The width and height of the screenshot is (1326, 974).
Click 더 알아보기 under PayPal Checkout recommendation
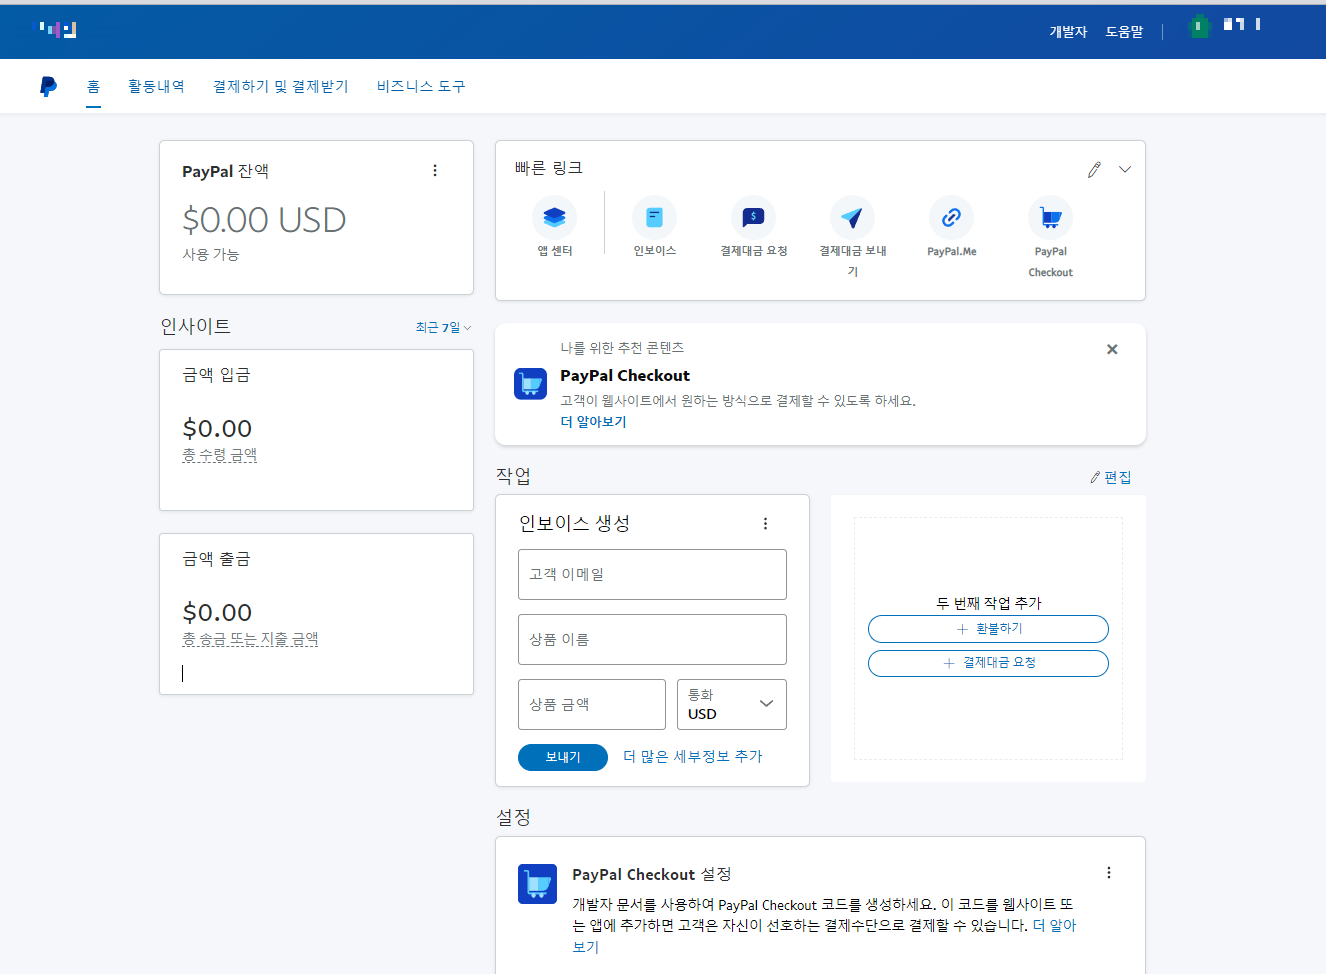pyautogui.click(x=593, y=422)
